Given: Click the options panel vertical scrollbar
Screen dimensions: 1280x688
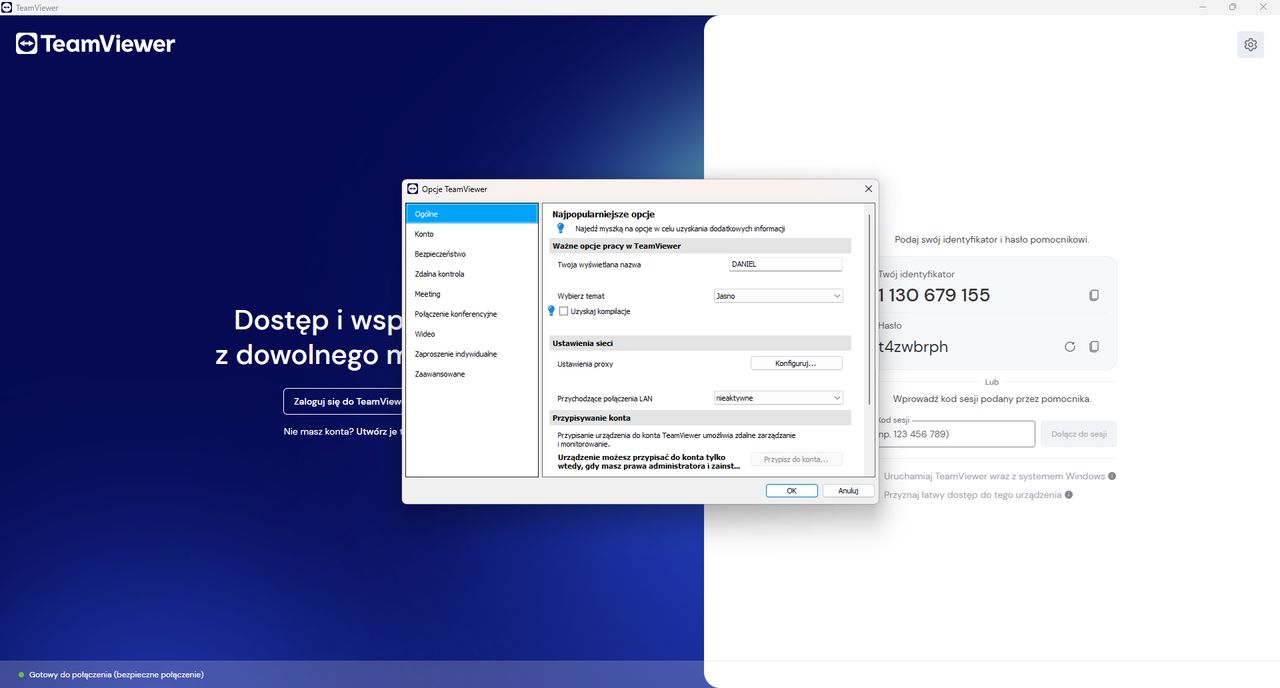Looking at the screenshot, I should point(869,308).
